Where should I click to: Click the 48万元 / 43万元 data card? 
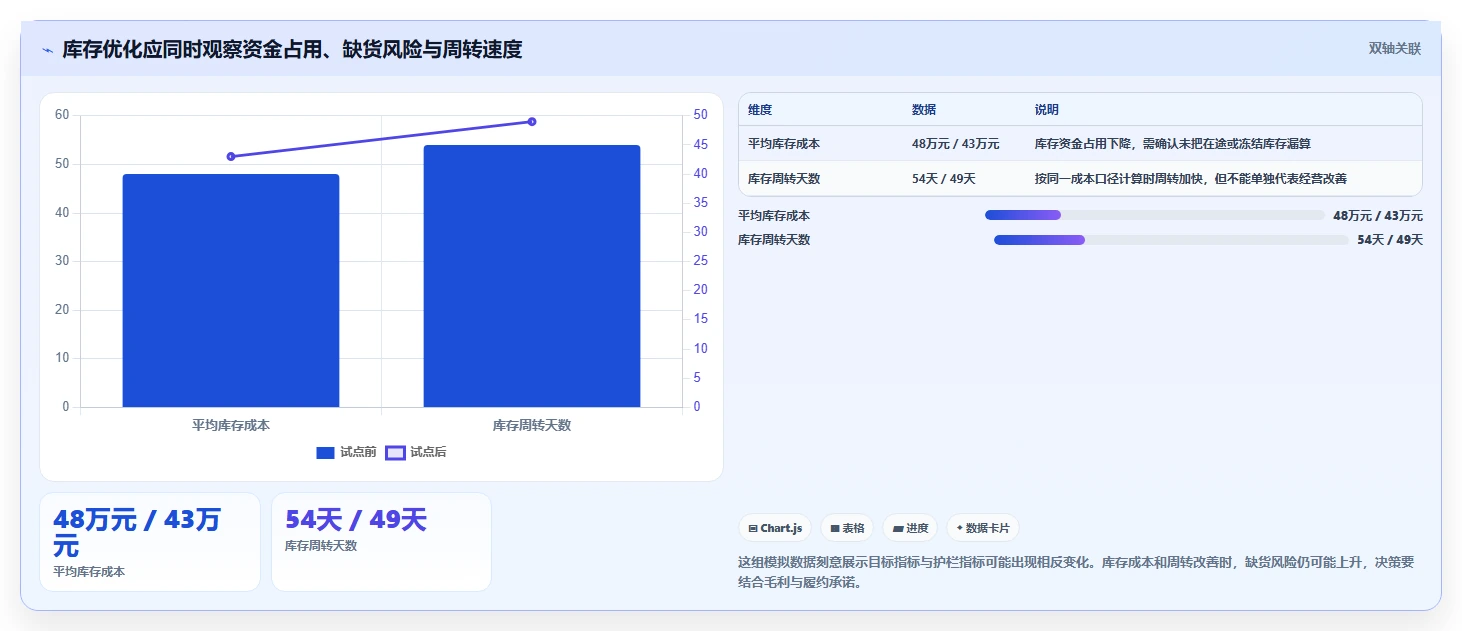(x=150, y=542)
